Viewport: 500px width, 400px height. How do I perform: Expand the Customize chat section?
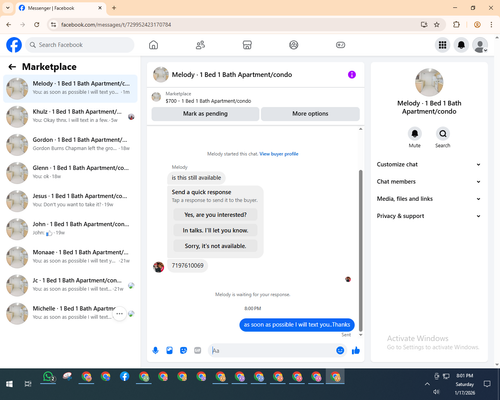pos(429,164)
